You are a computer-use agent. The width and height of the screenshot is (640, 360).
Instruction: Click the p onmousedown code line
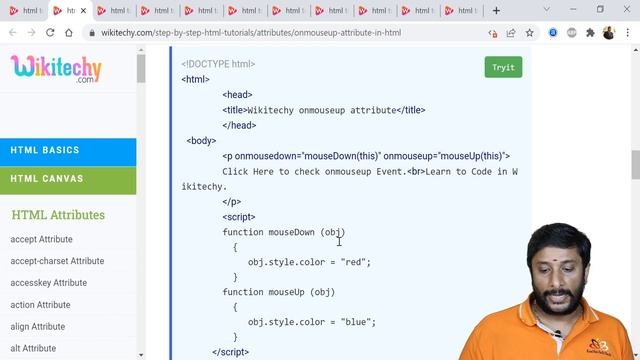366,156
